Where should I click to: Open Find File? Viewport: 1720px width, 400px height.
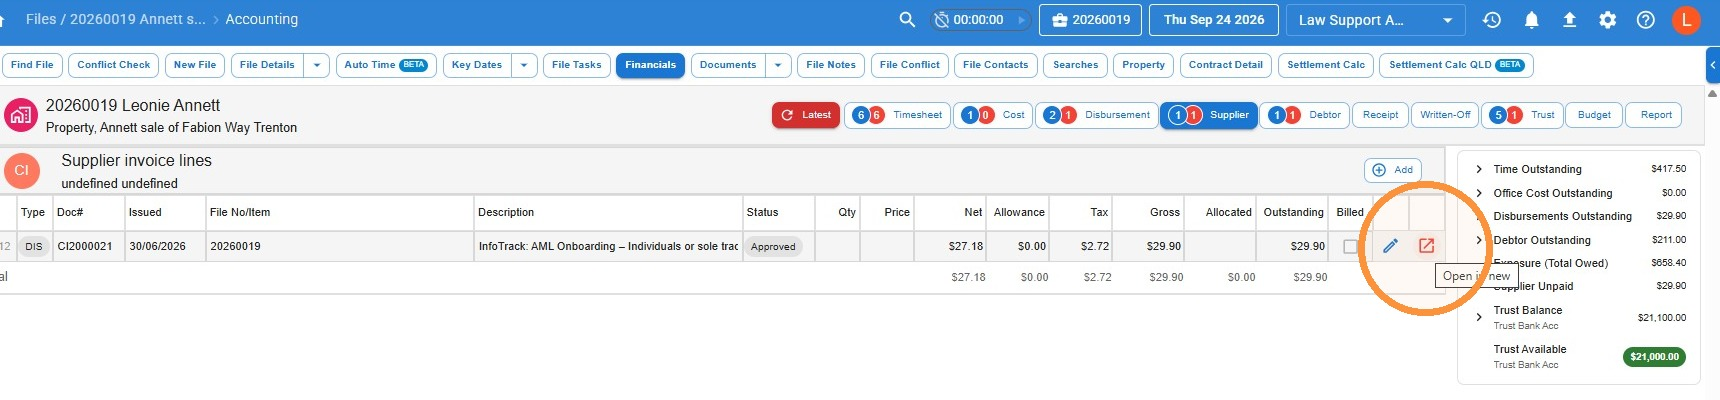tap(32, 65)
